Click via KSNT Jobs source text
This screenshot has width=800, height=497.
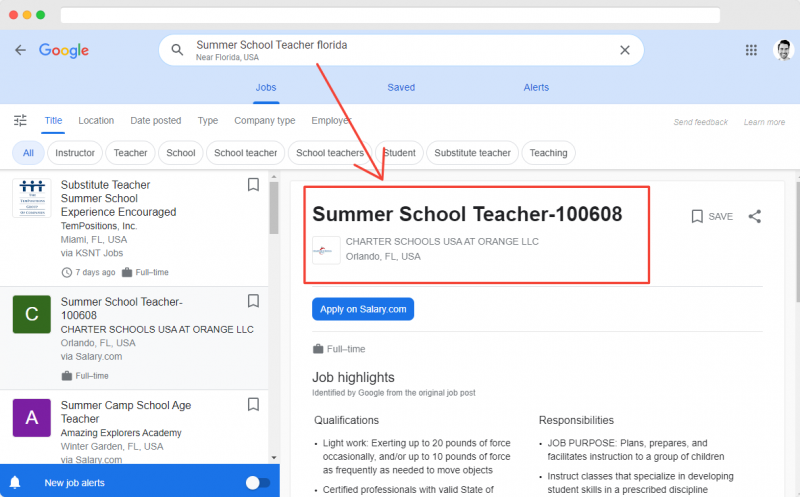[x=92, y=253]
